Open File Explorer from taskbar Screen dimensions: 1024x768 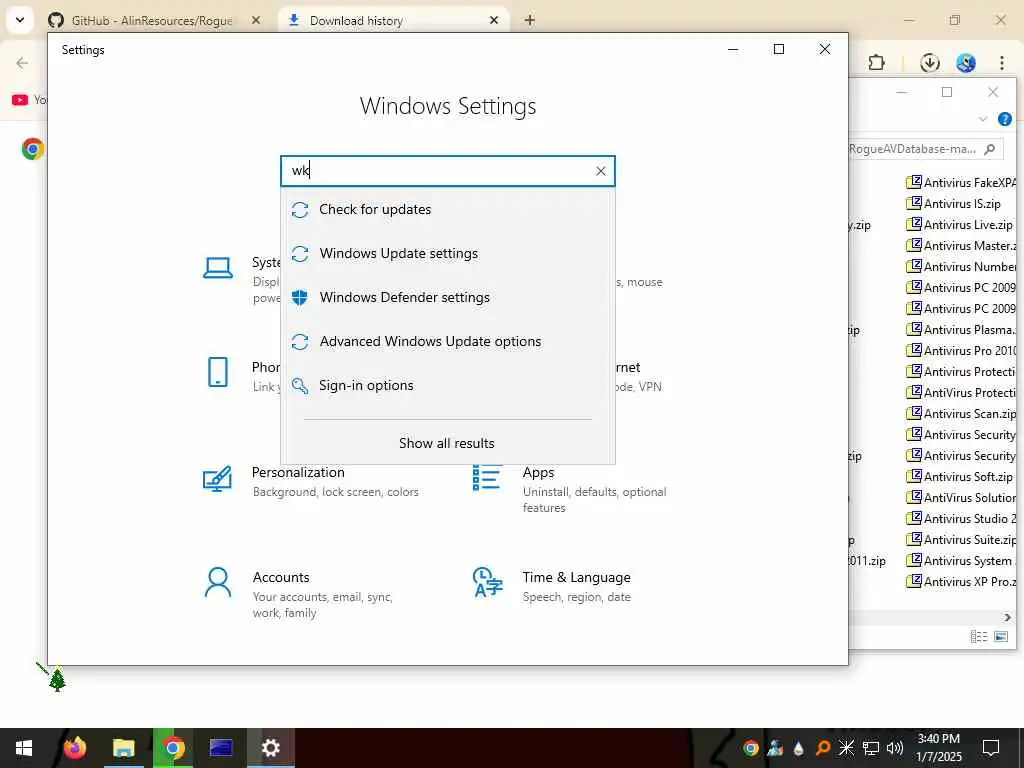tap(123, 748)
